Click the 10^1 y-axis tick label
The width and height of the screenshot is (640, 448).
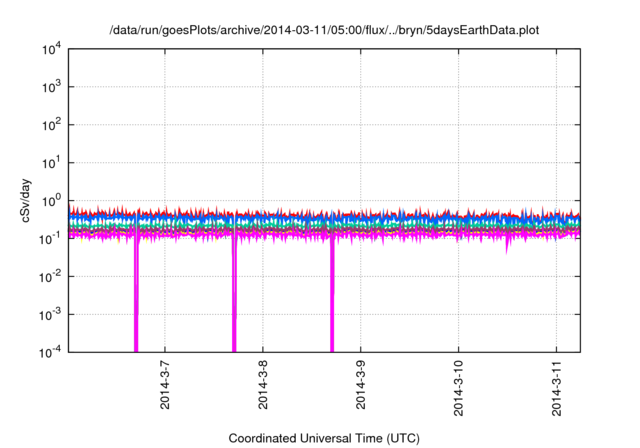[x=51, y=163]
